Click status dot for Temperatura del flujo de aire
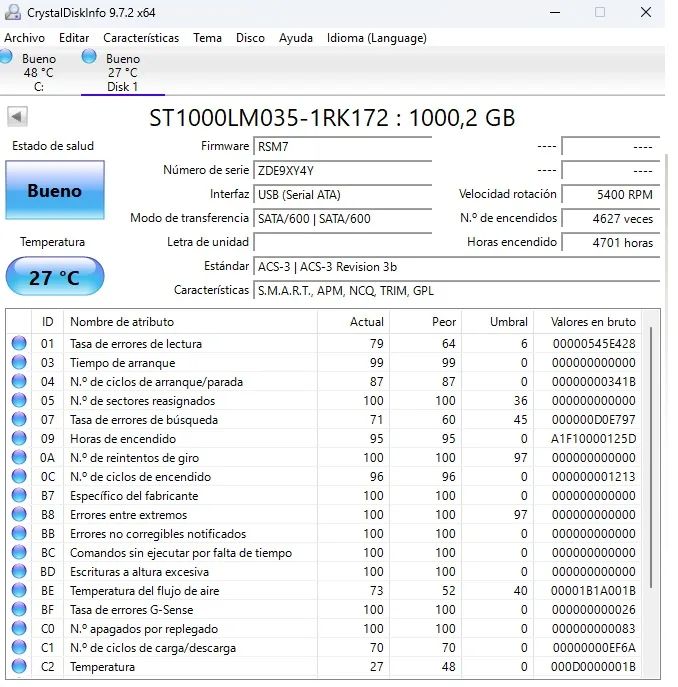 pyautogui.click(x=19, y=591)
